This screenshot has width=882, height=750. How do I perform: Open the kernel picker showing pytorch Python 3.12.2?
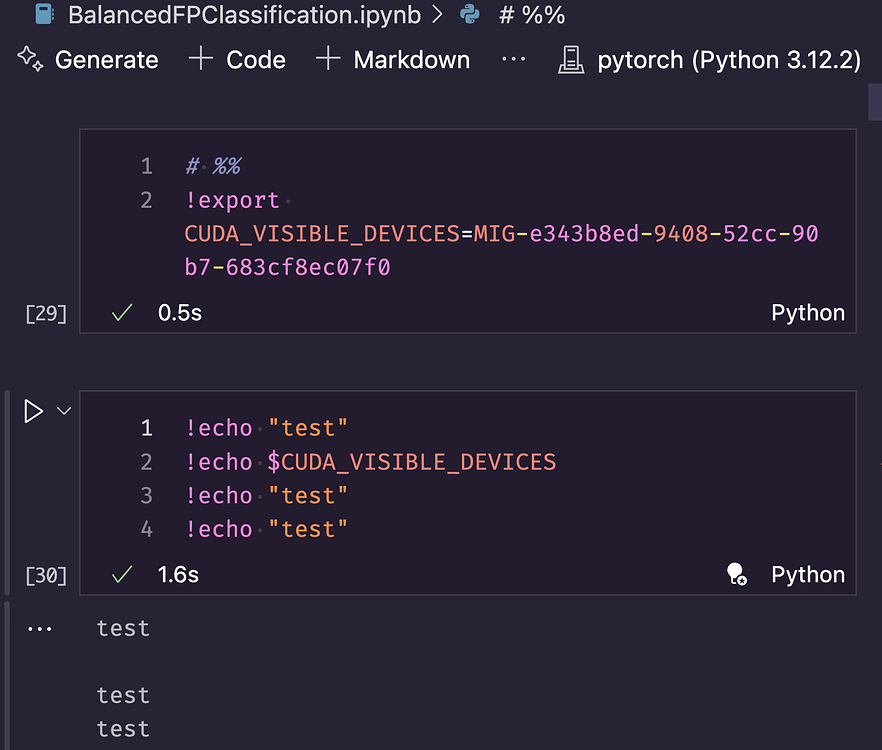(728, 60)
